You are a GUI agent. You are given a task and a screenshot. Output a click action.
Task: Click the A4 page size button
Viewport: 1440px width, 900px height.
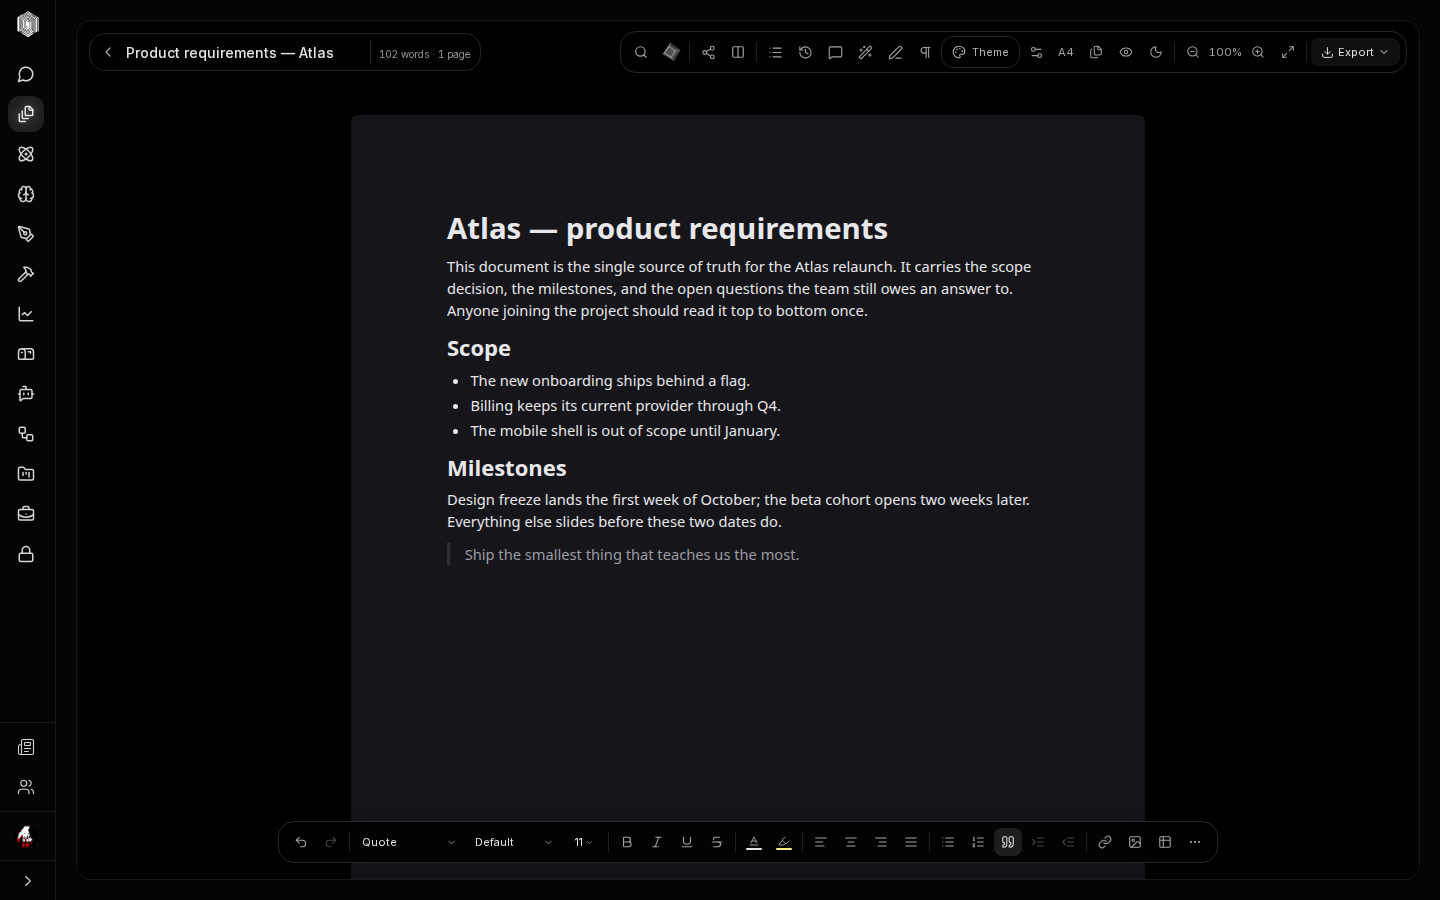point(1066,52)
